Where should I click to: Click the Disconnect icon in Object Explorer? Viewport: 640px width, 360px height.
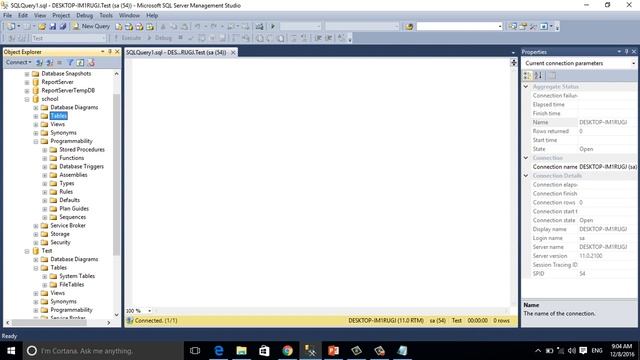click(49, 62)
